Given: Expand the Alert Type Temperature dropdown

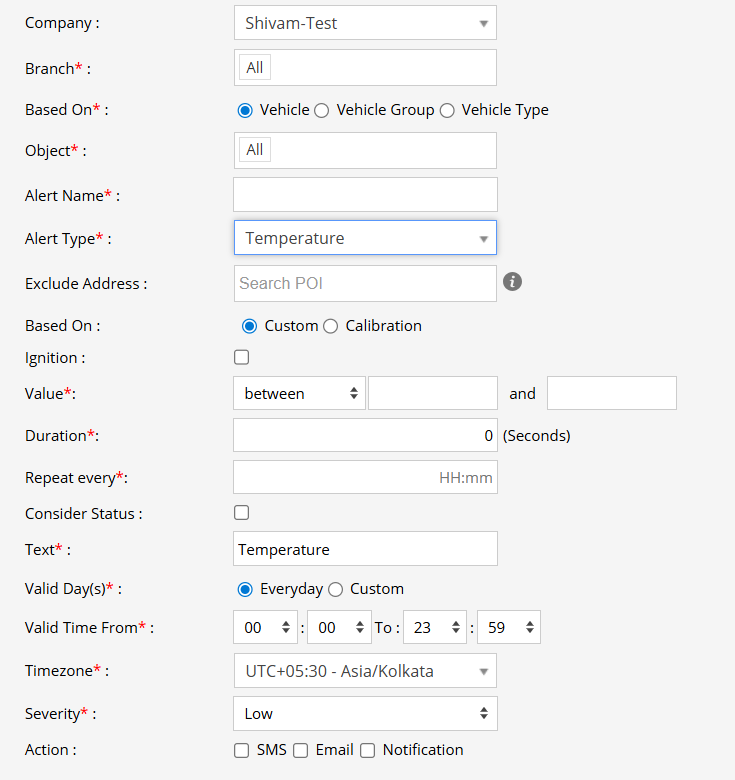Looking at the screenshot, I should click(365, 238).
